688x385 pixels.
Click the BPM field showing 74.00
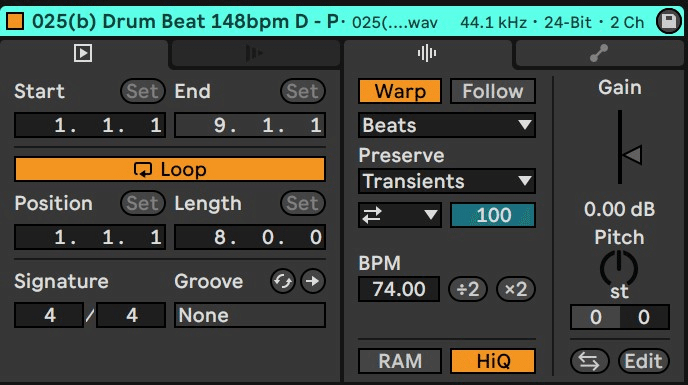point(399,289)
